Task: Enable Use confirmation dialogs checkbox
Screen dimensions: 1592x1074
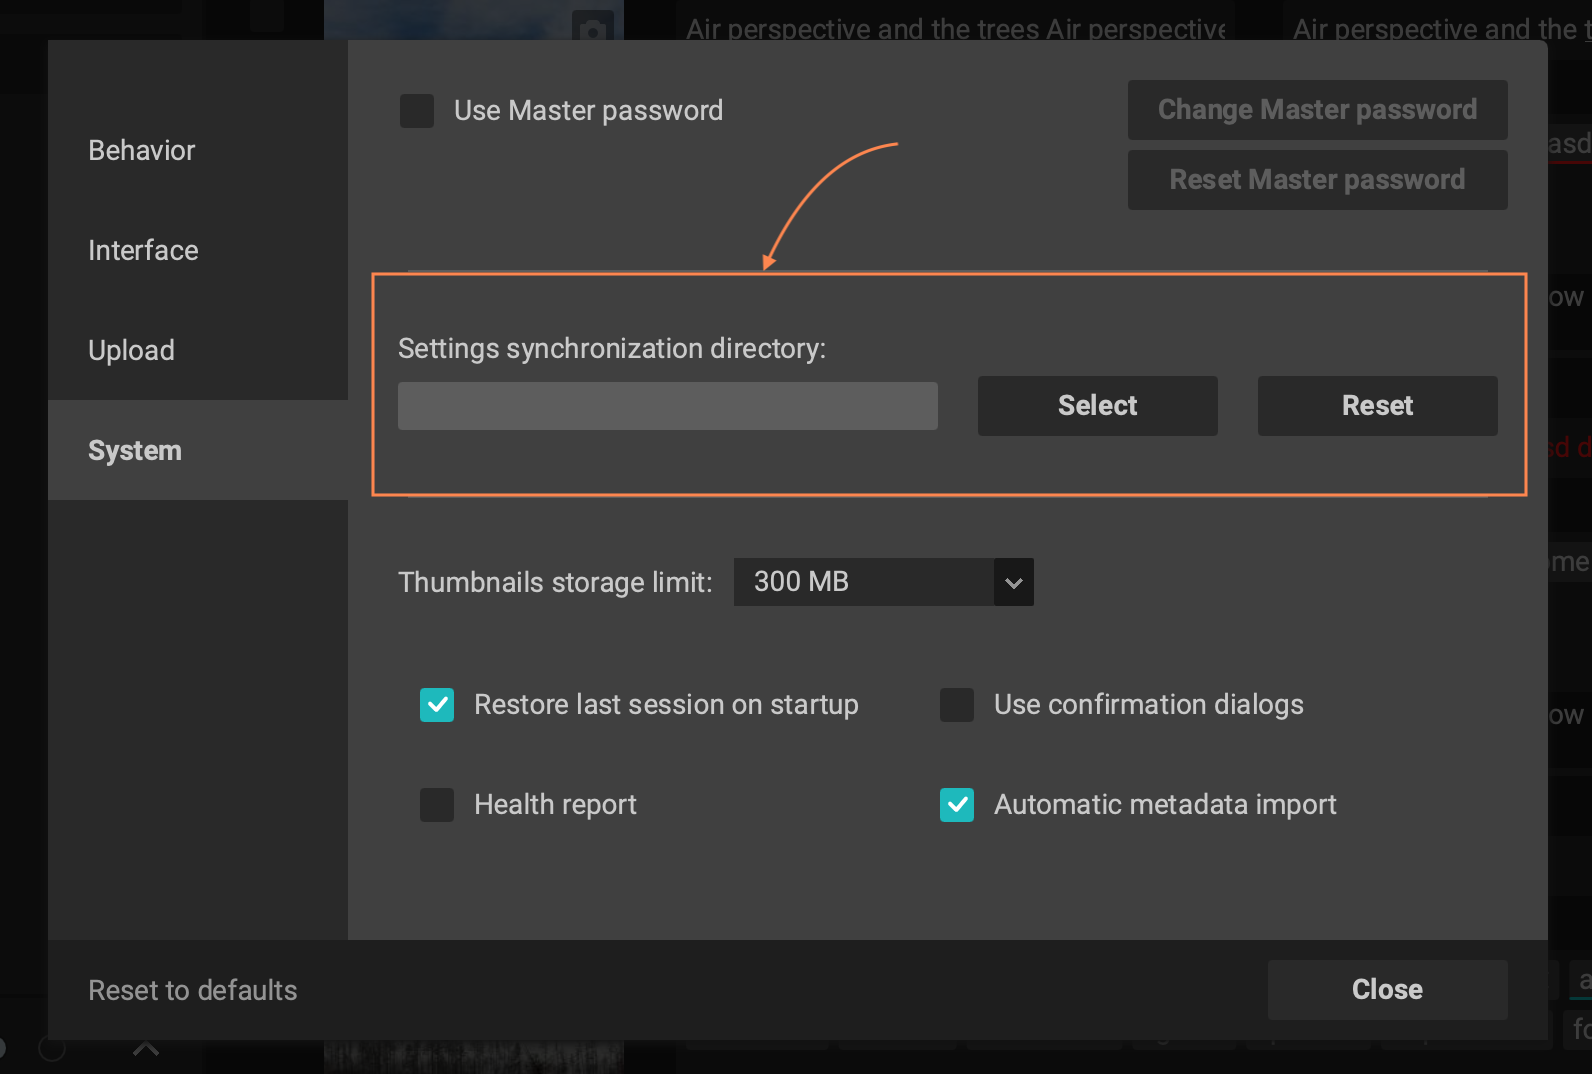Action: point(957,705)
